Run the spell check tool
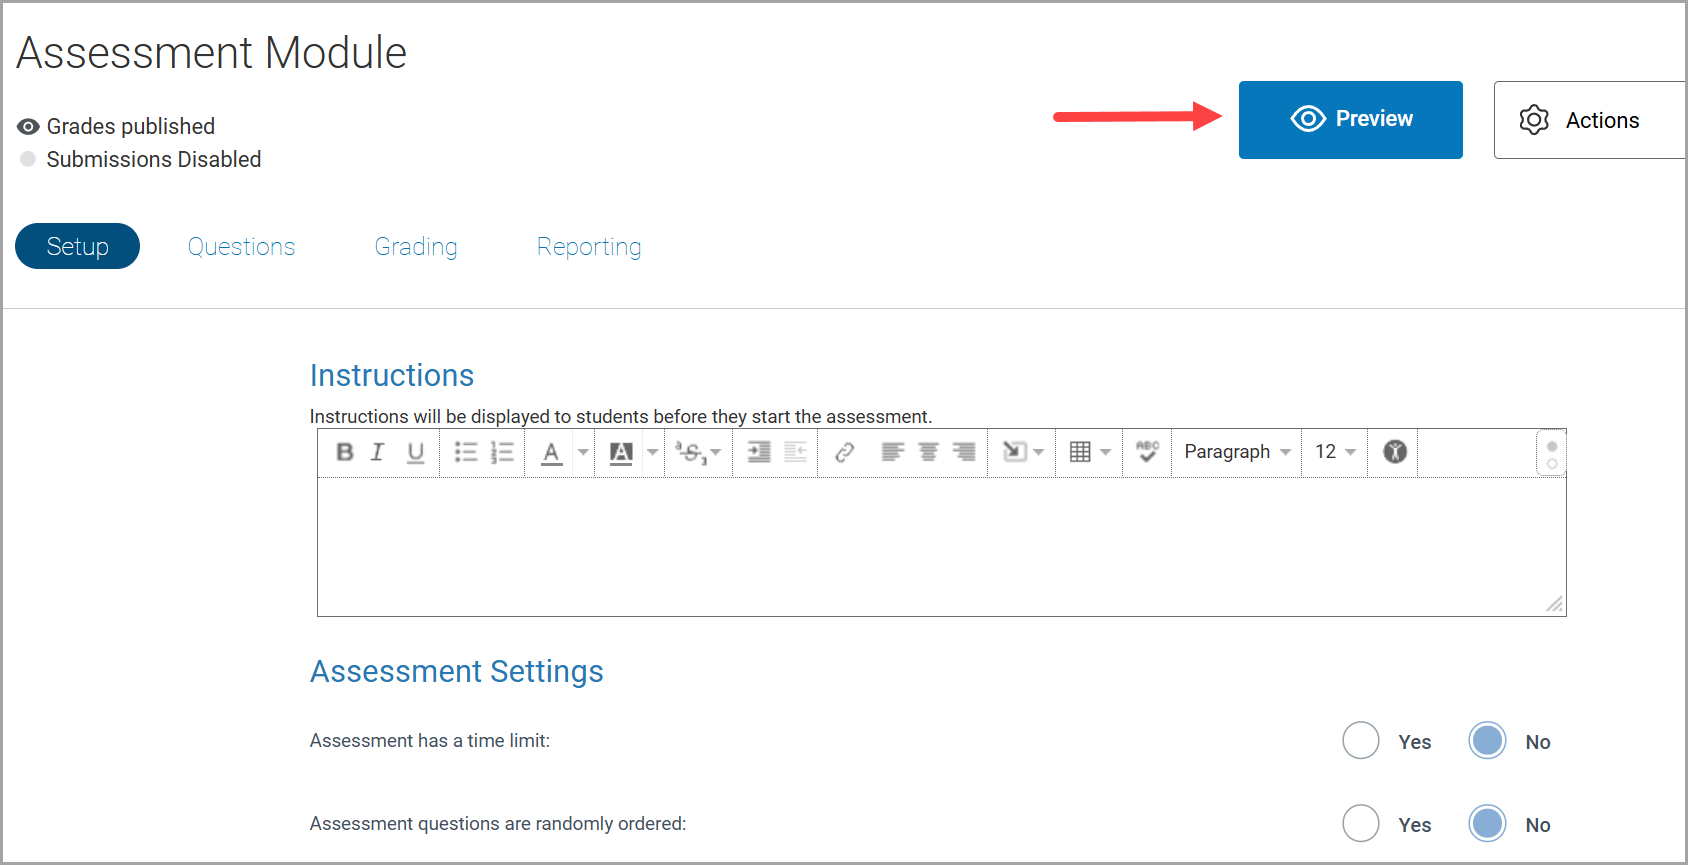 point(1147,452)
